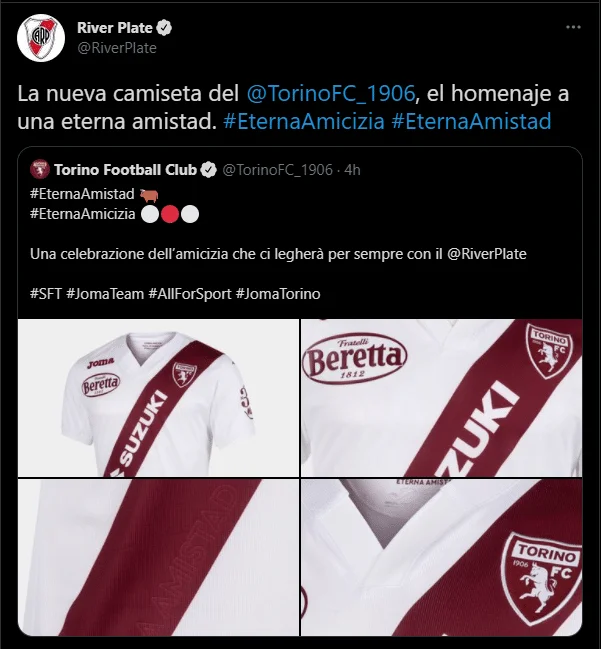601x649 pixels.
Task: Click River Plate verified badge
Action: tap(164, 28)
